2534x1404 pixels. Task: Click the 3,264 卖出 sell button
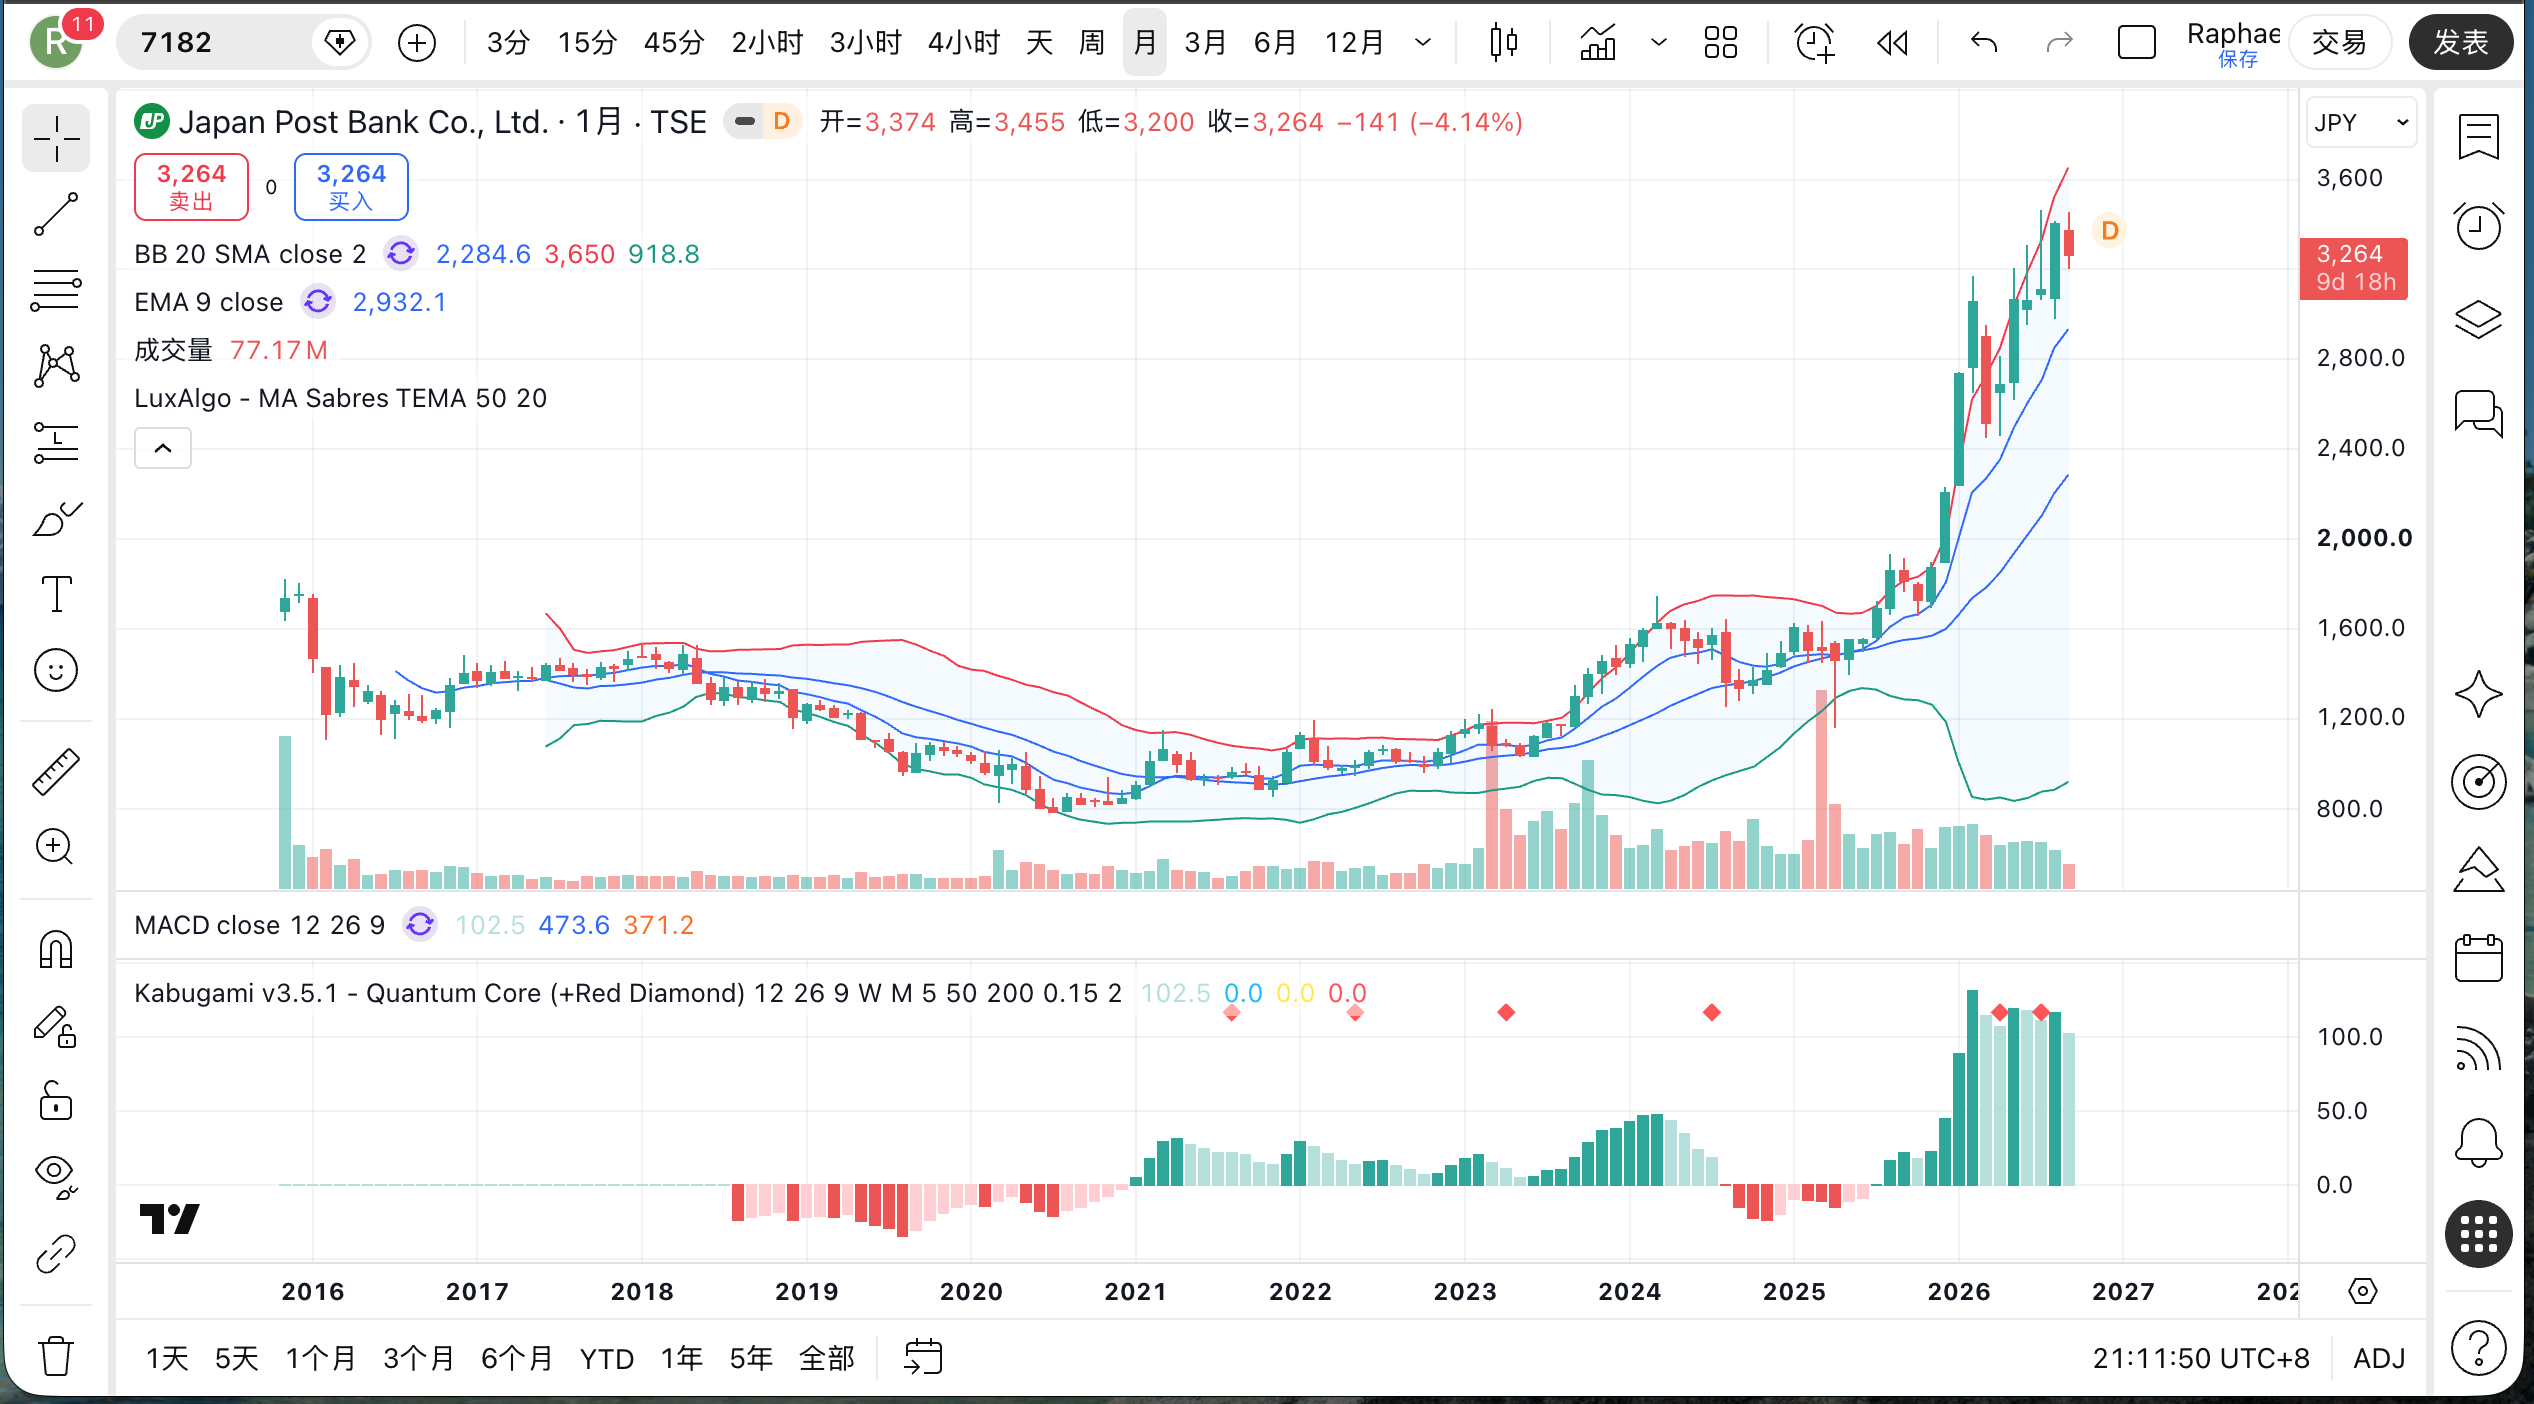[x=191, y=187]
